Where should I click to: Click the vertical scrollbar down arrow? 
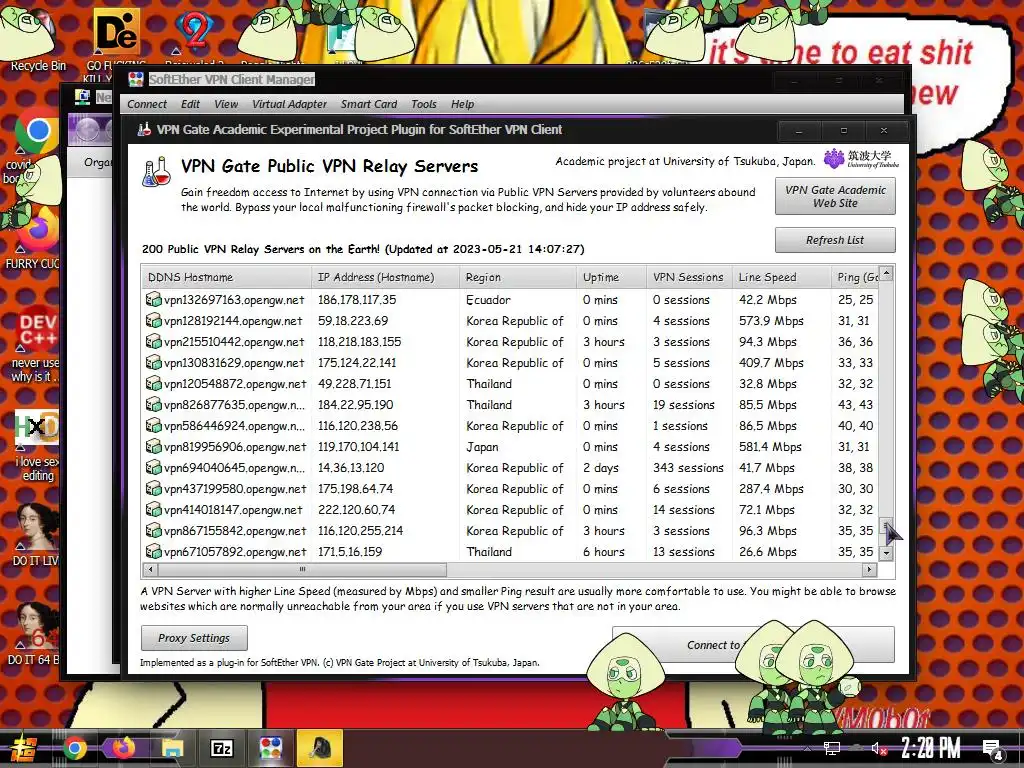click(886, 553)
